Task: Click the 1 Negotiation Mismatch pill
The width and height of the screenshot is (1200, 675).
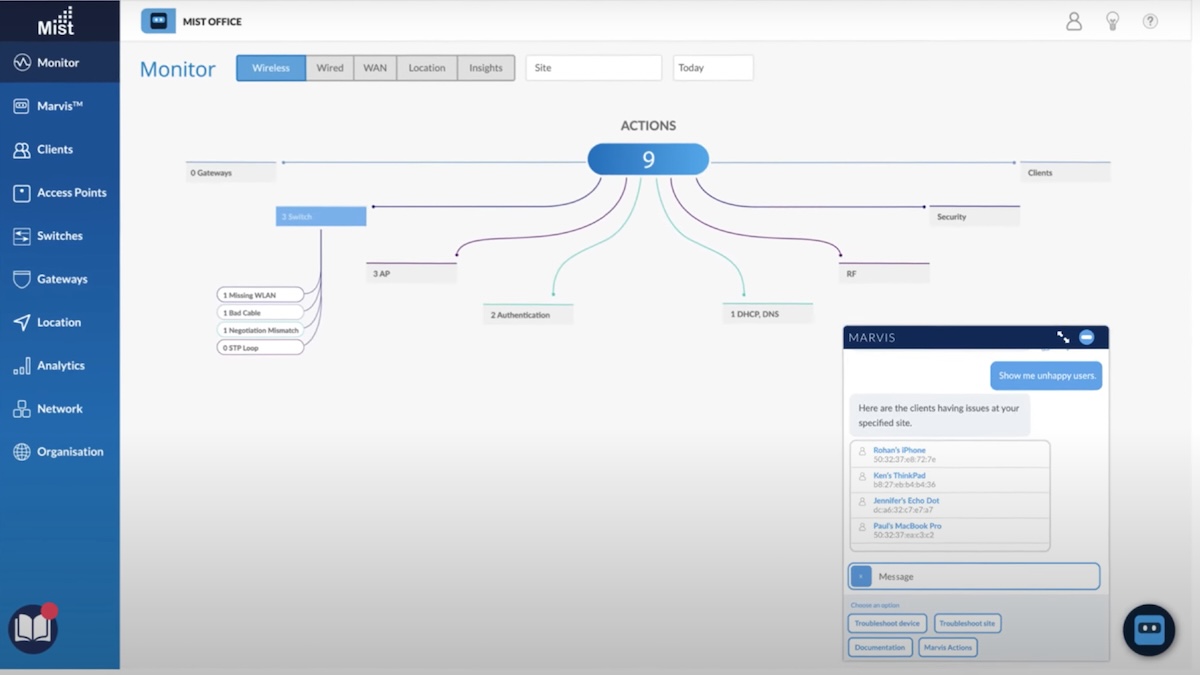Action: [260, 330]
